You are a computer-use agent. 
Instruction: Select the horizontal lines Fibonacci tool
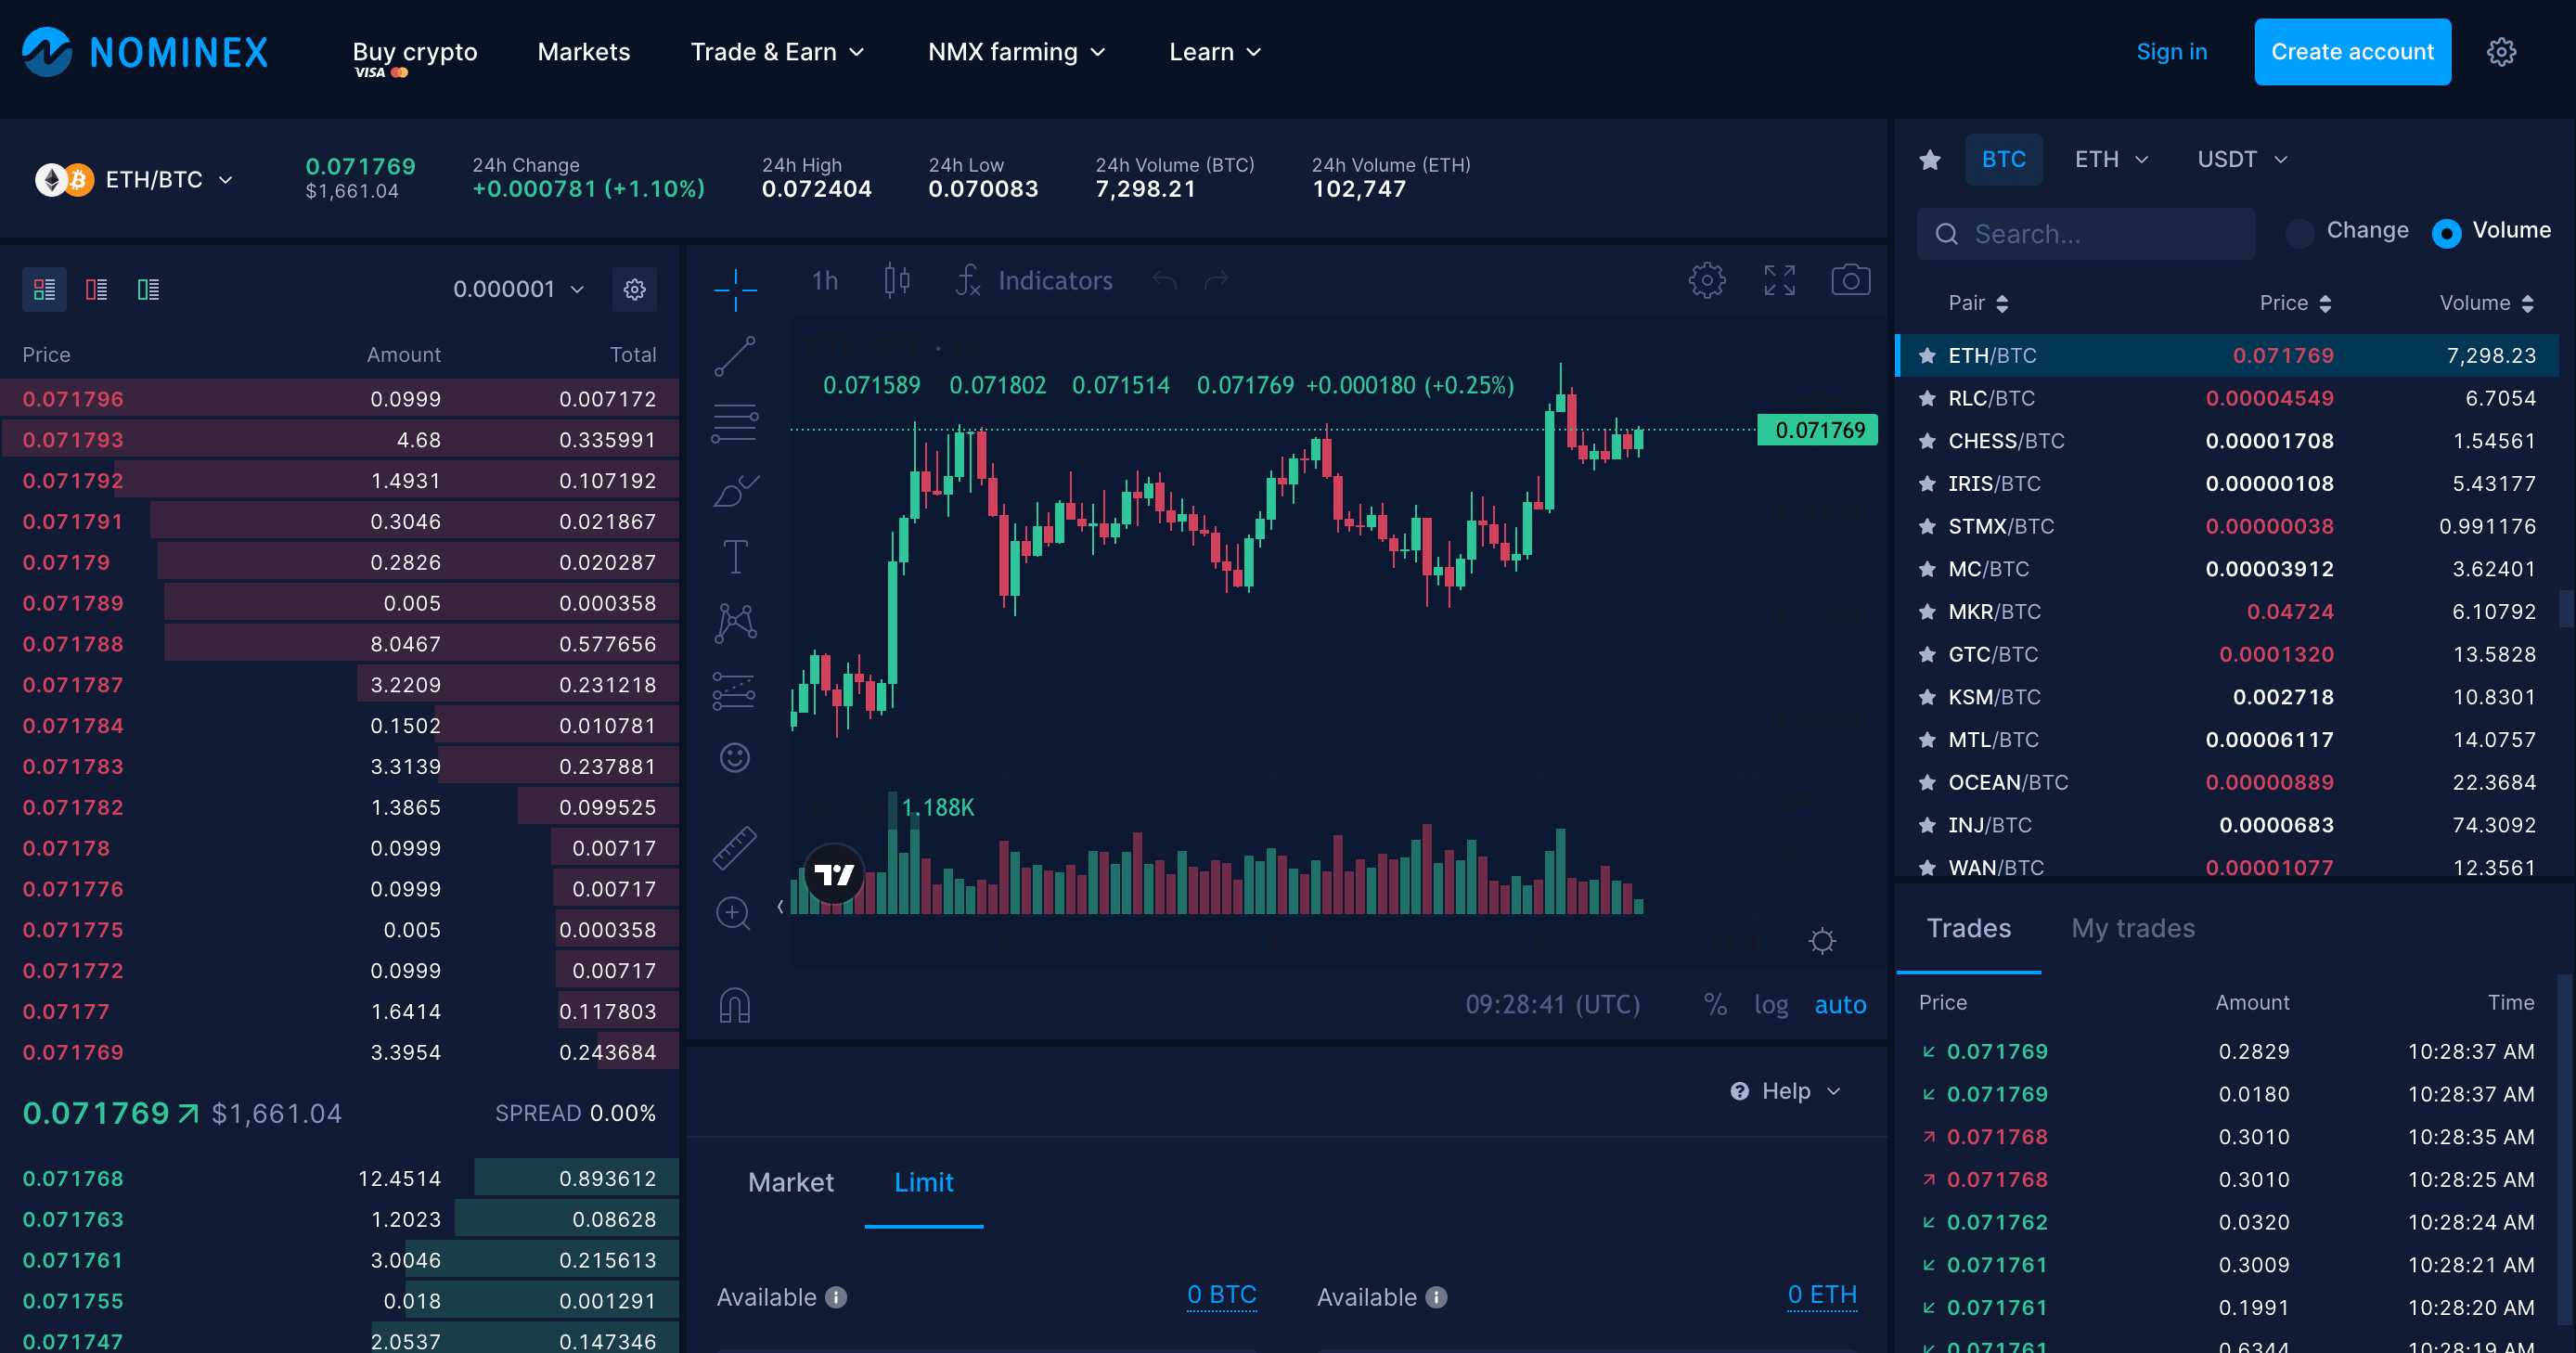pos(735,423)
